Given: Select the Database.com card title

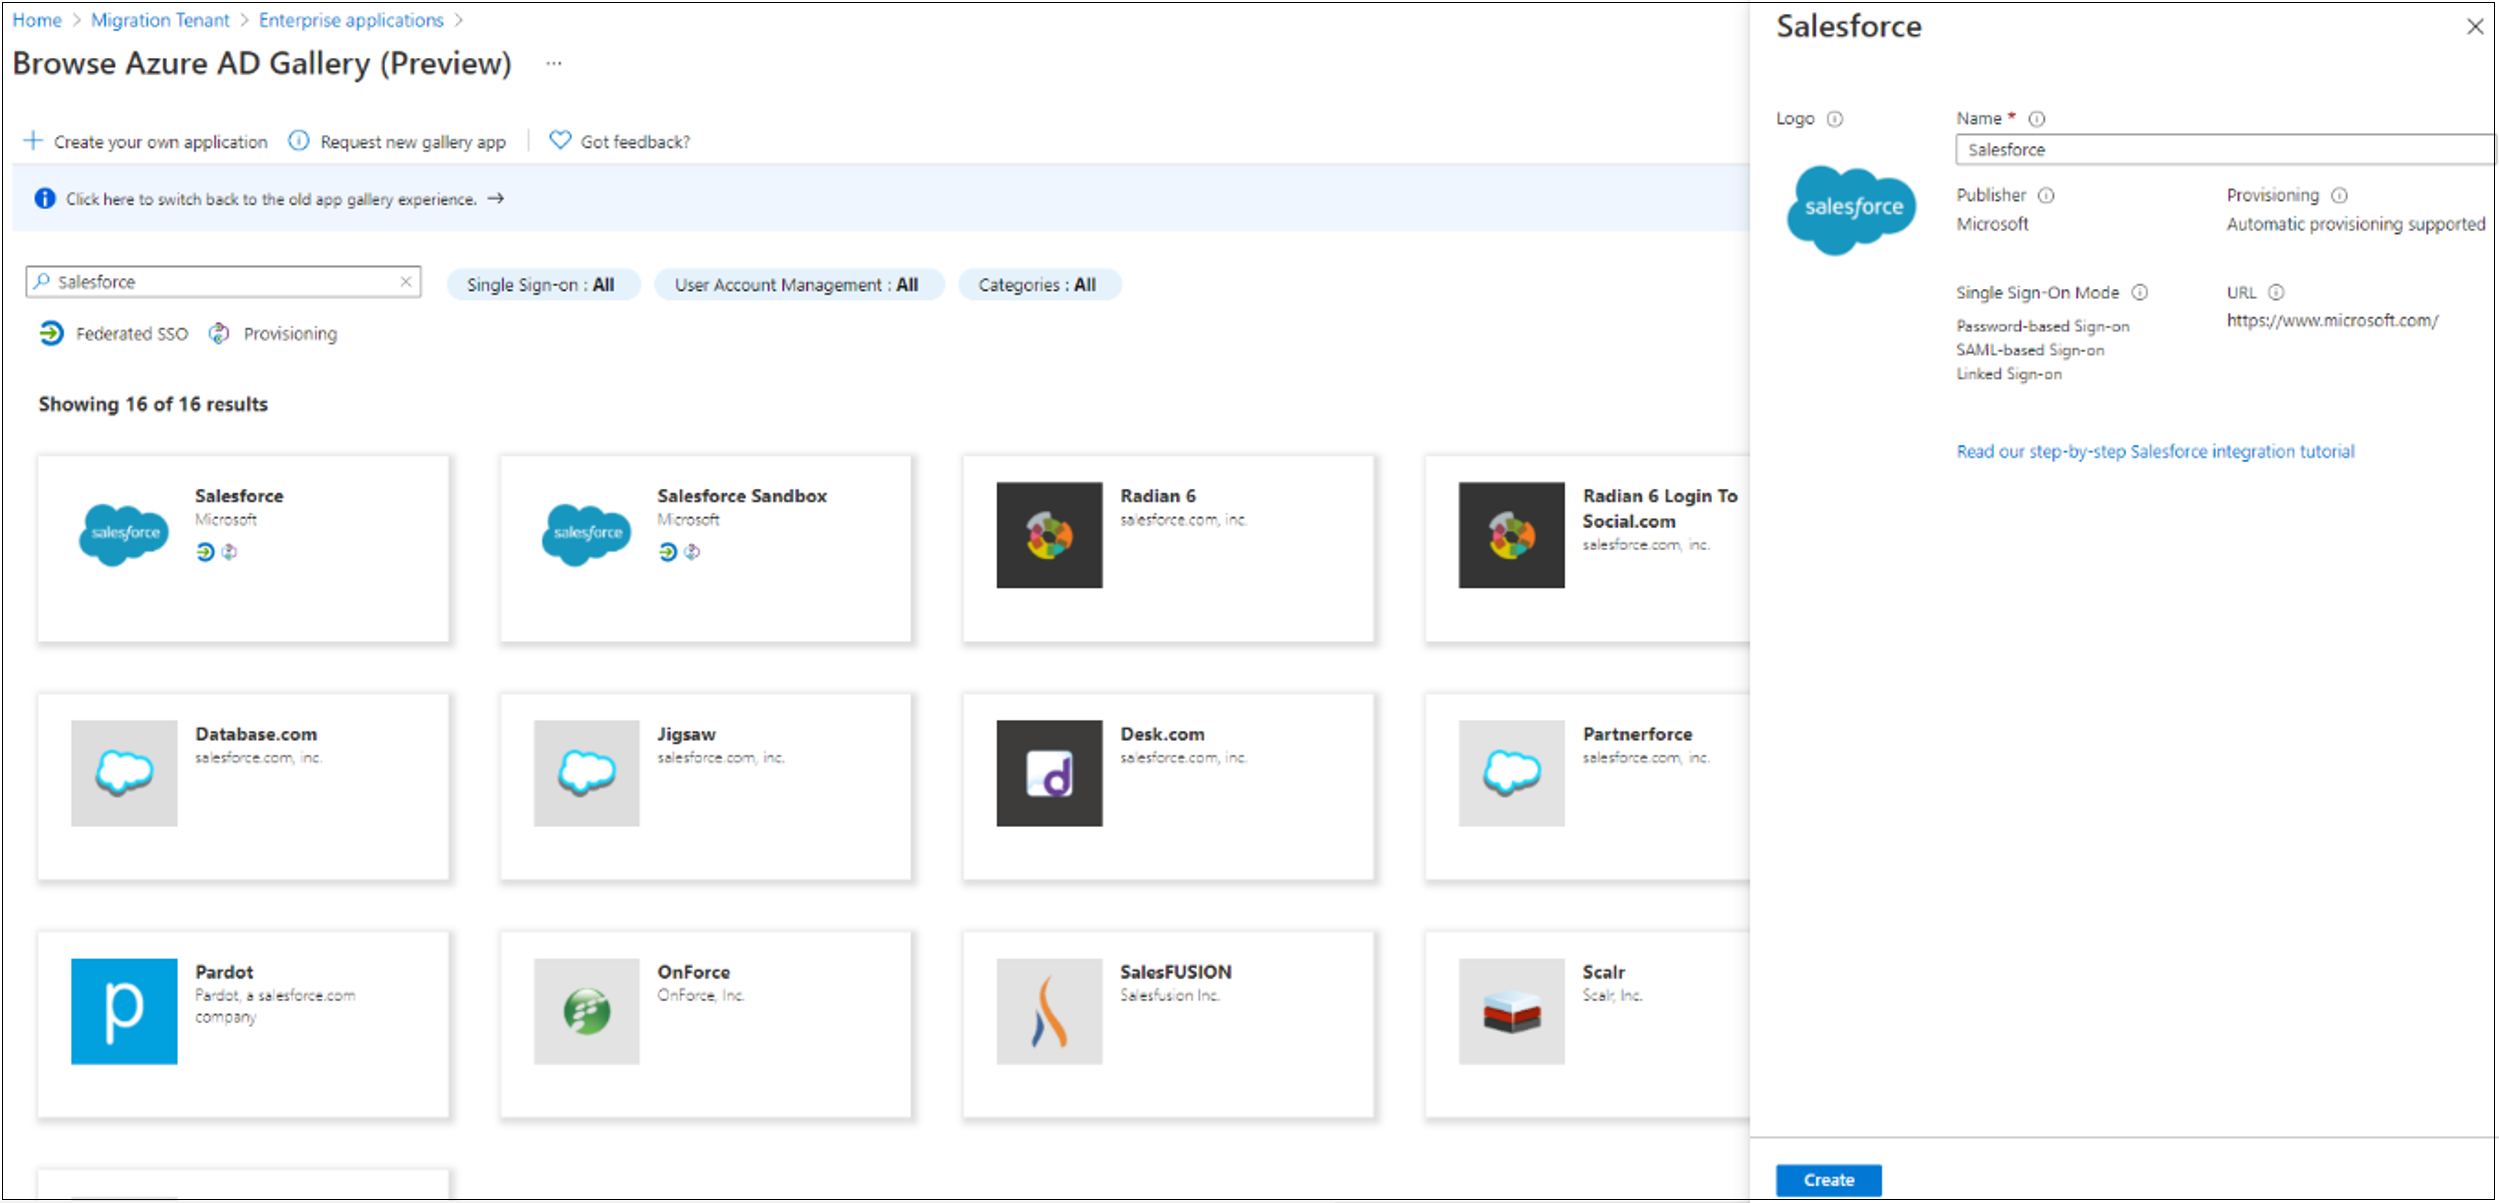Looking at the screenshot, I should click(256, 734).
